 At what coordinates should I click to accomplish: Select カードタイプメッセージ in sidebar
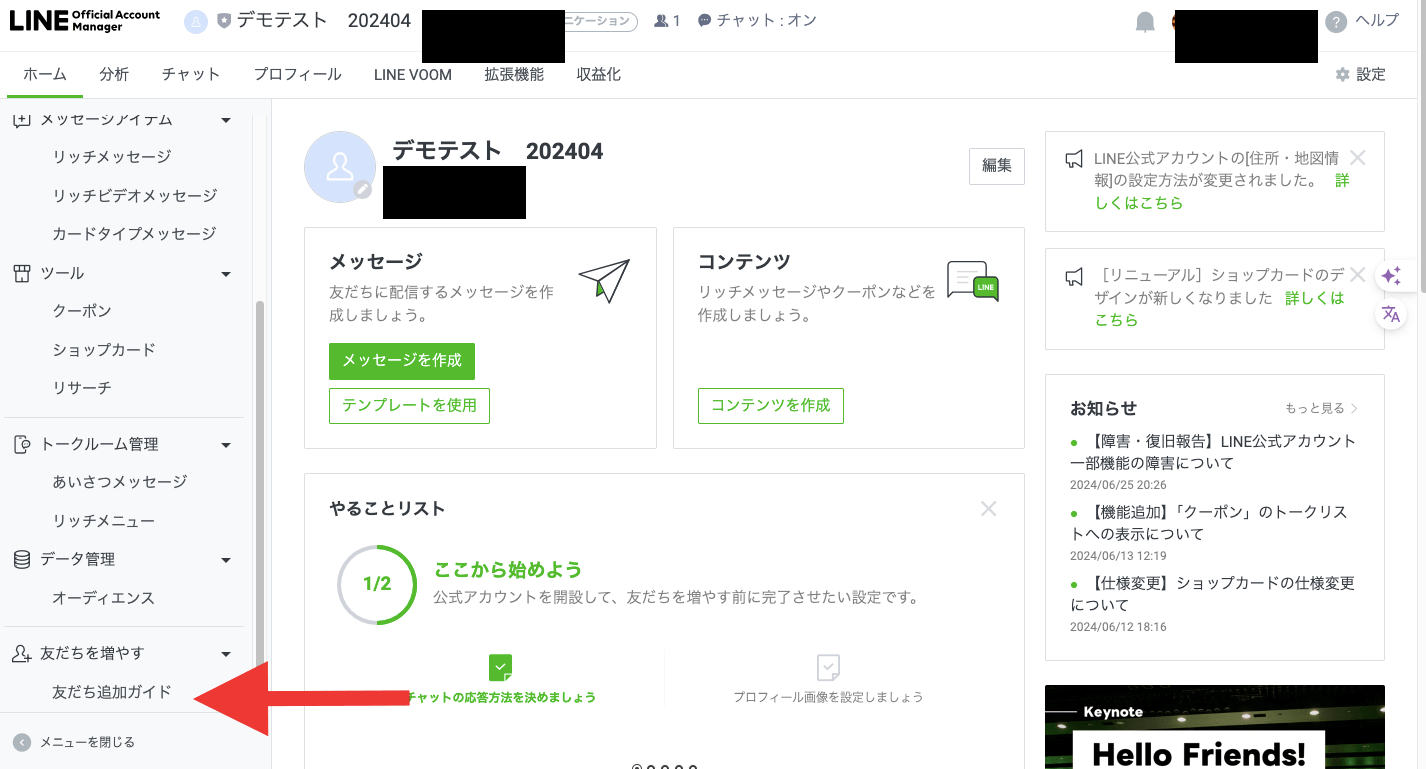tap(134, 234)
